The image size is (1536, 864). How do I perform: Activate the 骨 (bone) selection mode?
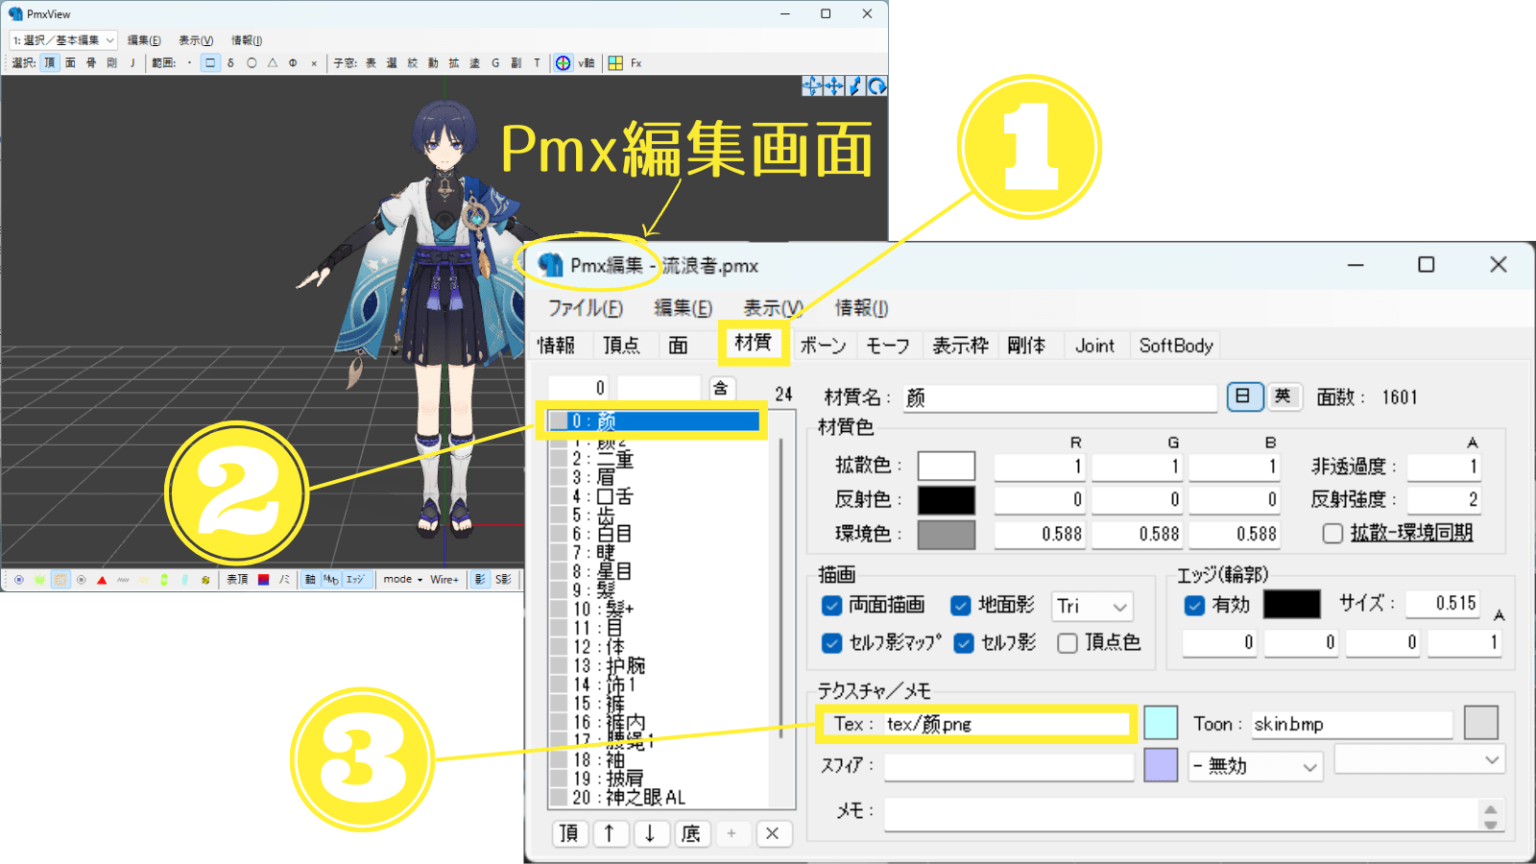[93, 62]
